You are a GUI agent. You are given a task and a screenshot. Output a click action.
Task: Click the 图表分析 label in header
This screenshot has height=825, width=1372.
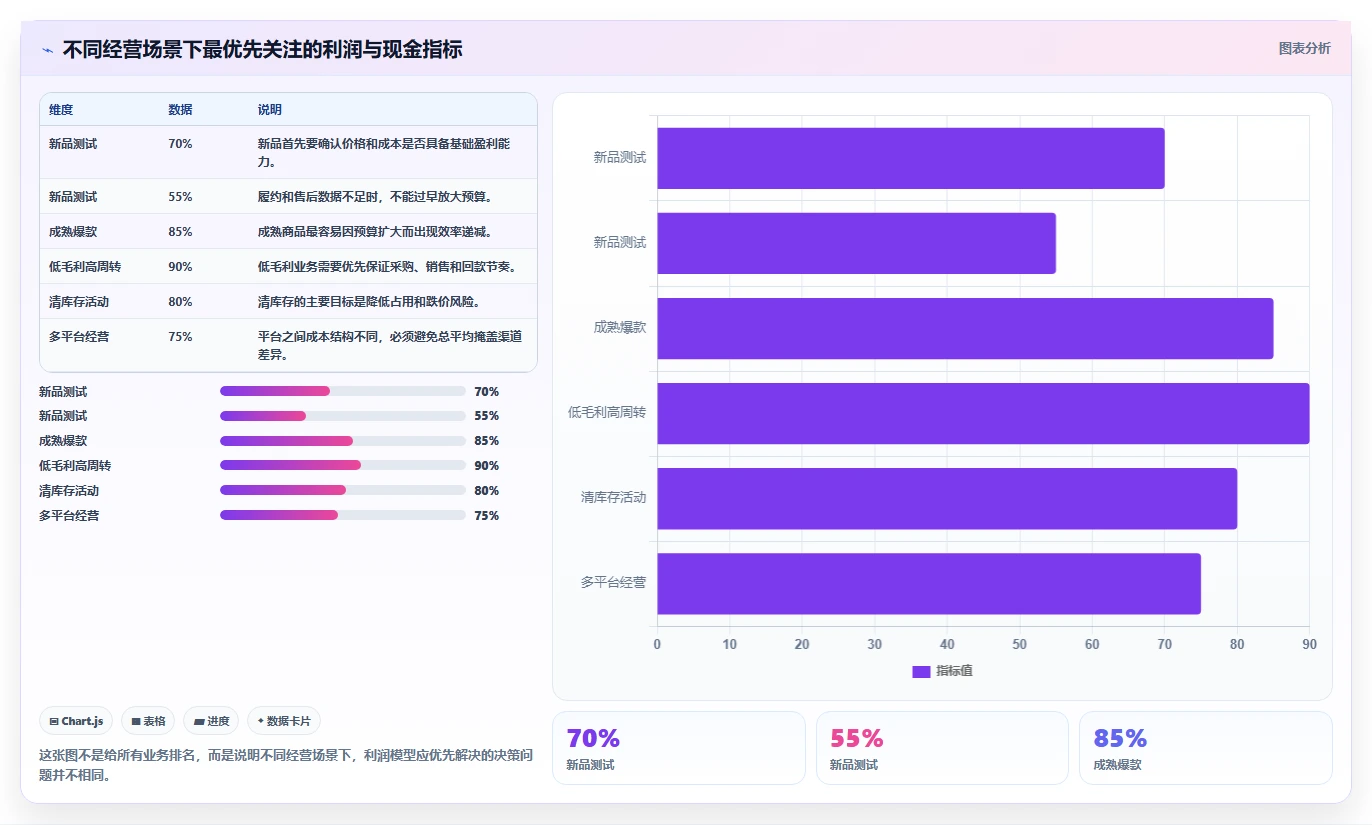1304,48
